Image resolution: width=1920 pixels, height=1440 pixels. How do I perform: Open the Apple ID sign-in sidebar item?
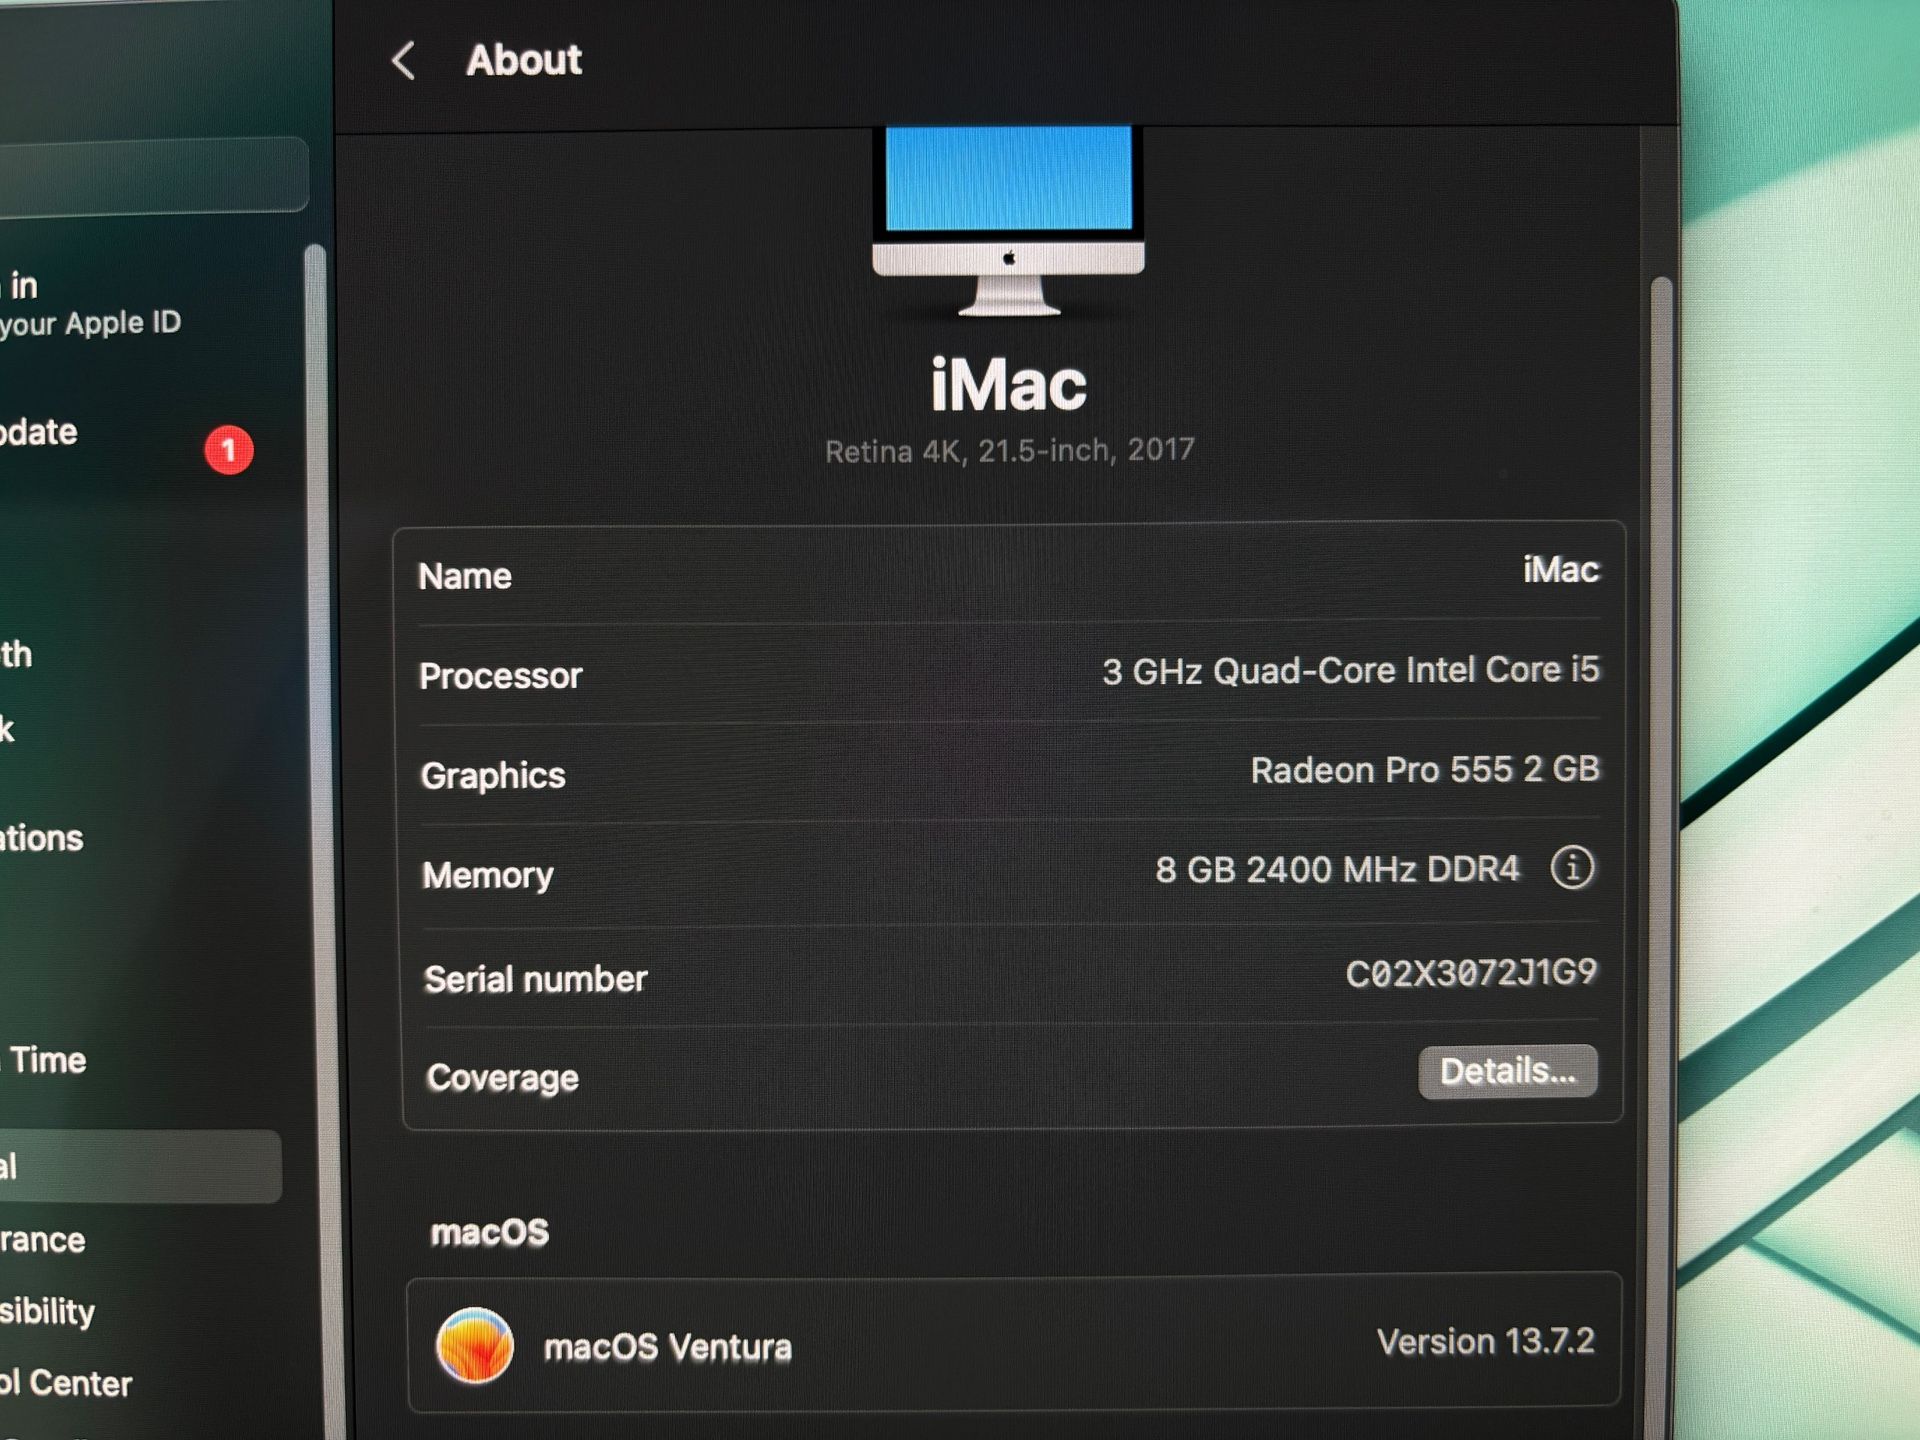click(90, 305)
